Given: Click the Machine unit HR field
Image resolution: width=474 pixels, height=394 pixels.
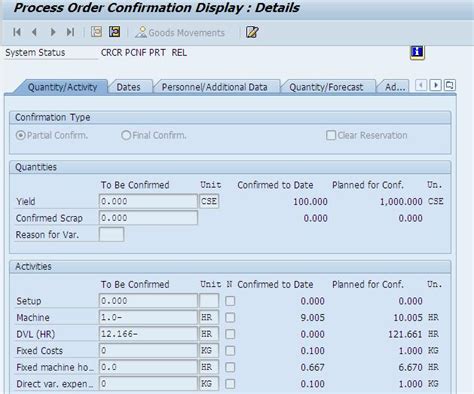Looking at the screenshot, I should click(x=209, y=317).
